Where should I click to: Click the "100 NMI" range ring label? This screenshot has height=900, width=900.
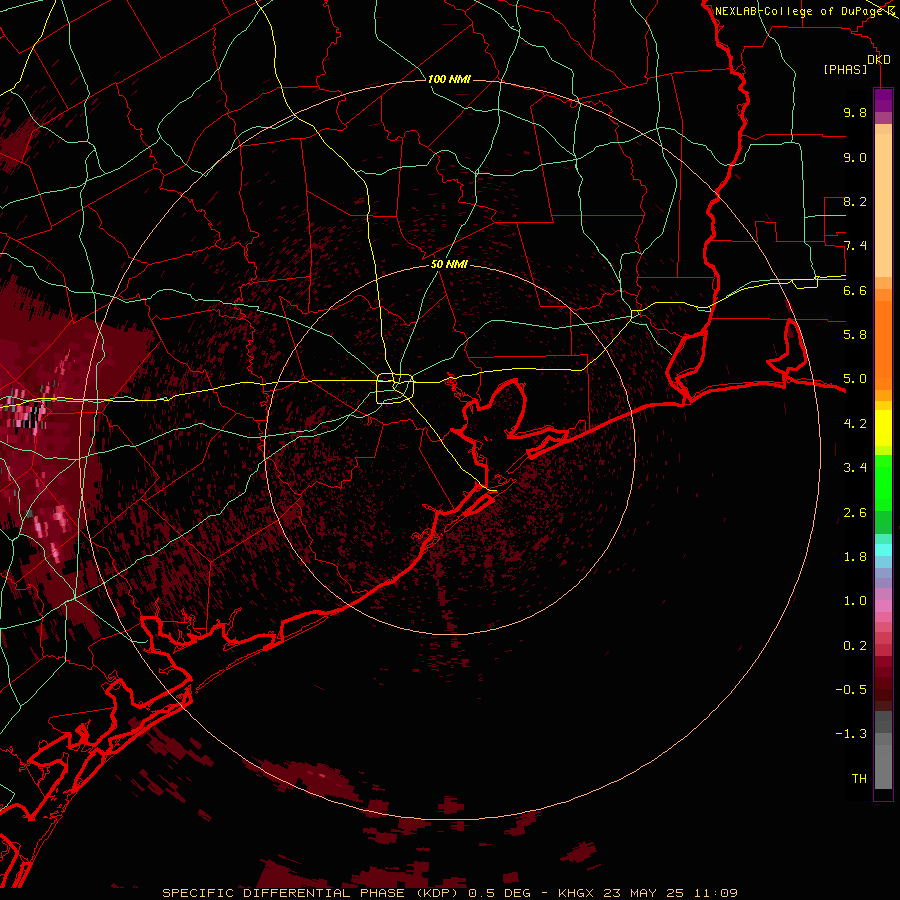pos(449,79)
